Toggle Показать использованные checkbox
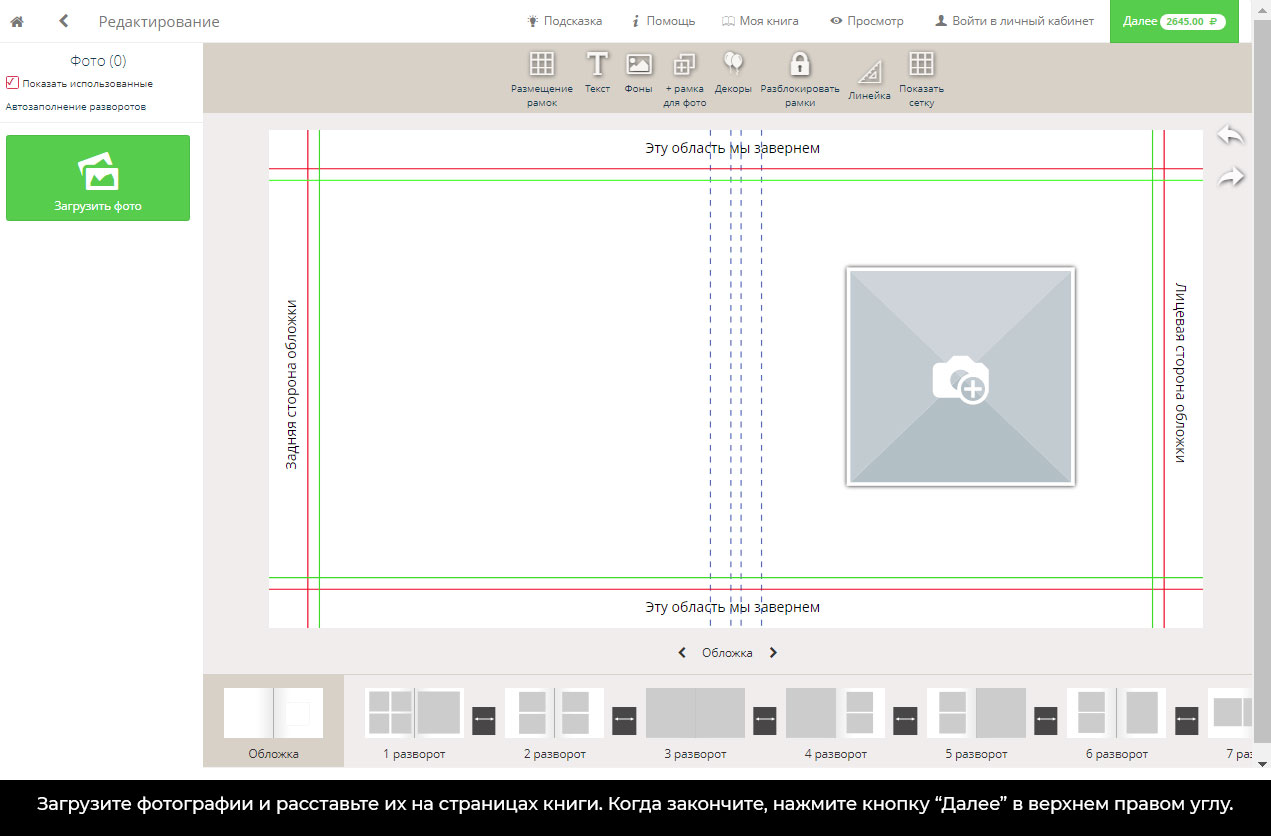Viewport: 1271px width, 836px height. pyautogui.click(x=12, y=83)
